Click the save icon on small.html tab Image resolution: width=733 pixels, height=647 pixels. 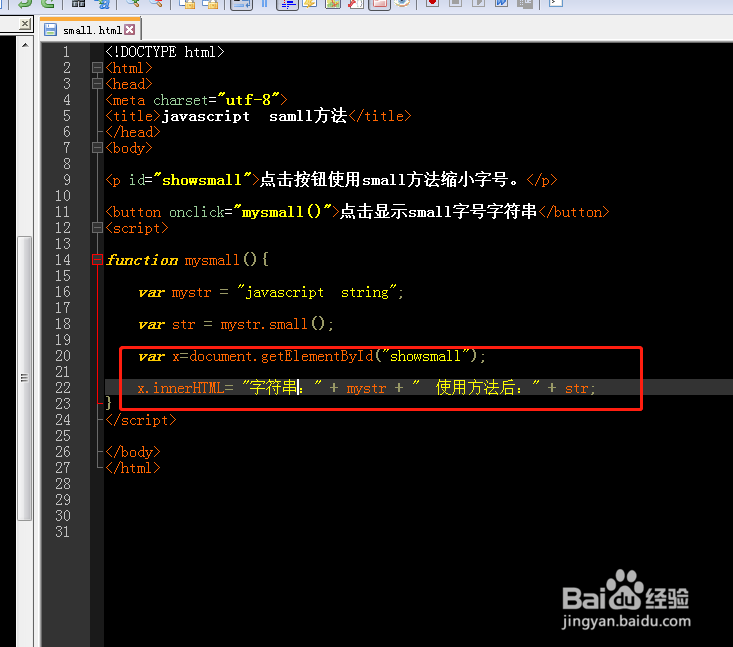(50, 30)
